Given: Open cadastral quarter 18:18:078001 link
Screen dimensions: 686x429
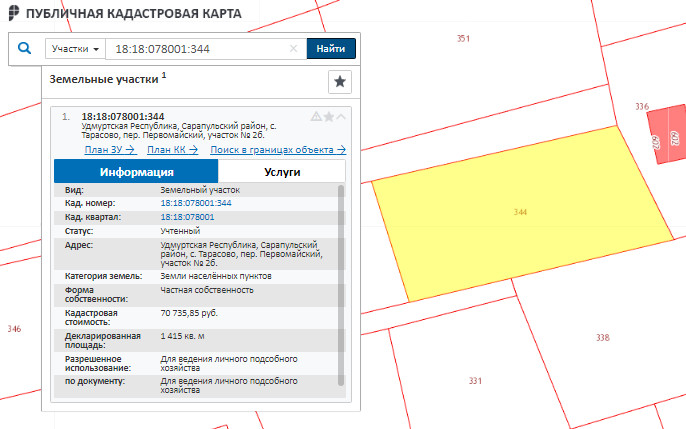Looking at the screenshot, I should point(187,217).
